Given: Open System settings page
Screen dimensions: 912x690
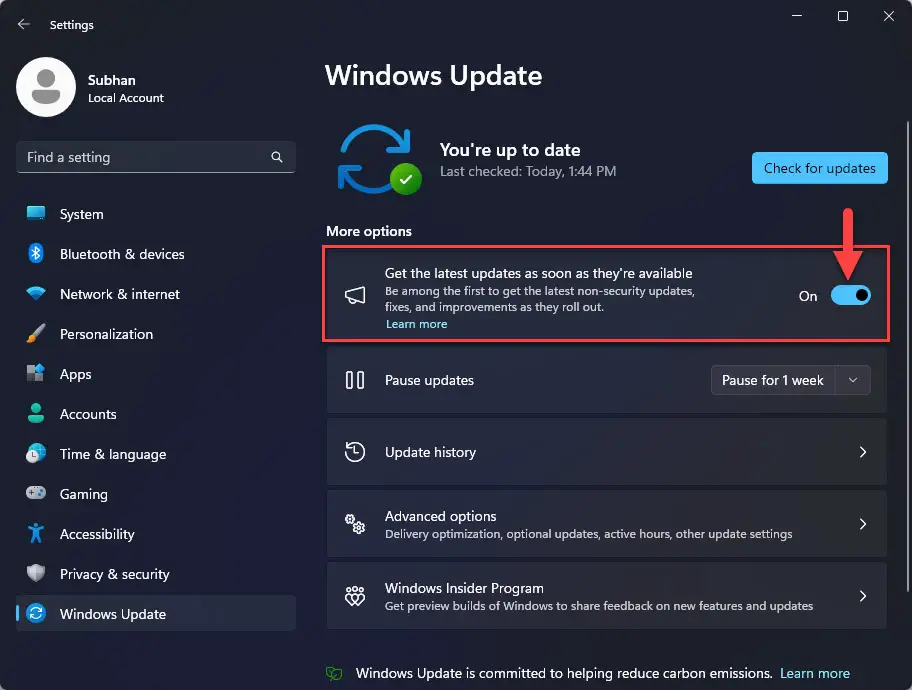Looking at the screenshot, I should [x=156, y=214].
